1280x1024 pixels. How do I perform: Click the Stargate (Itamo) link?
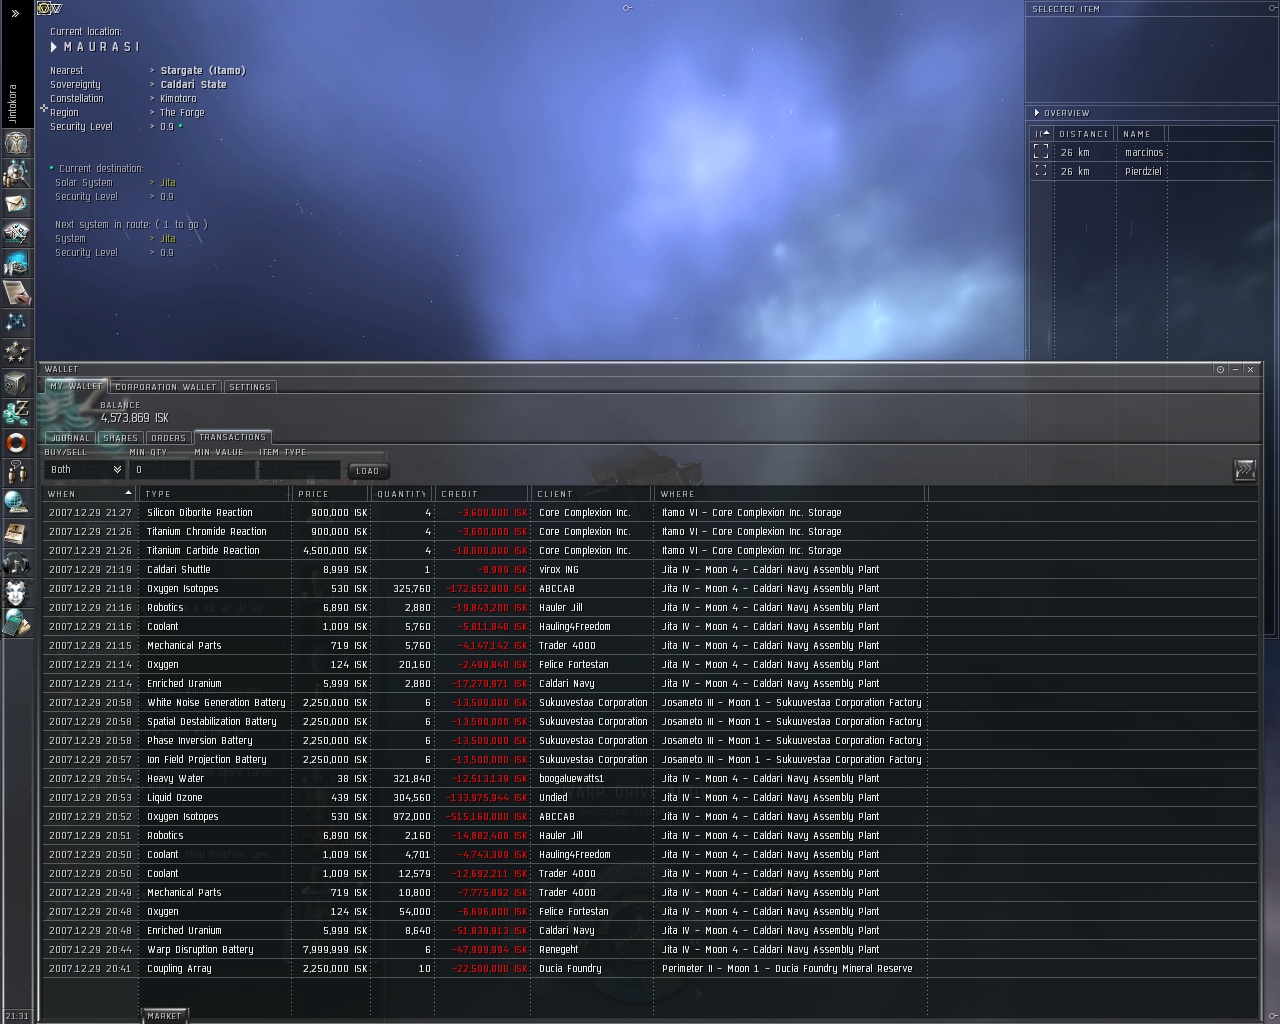point(203,71)
